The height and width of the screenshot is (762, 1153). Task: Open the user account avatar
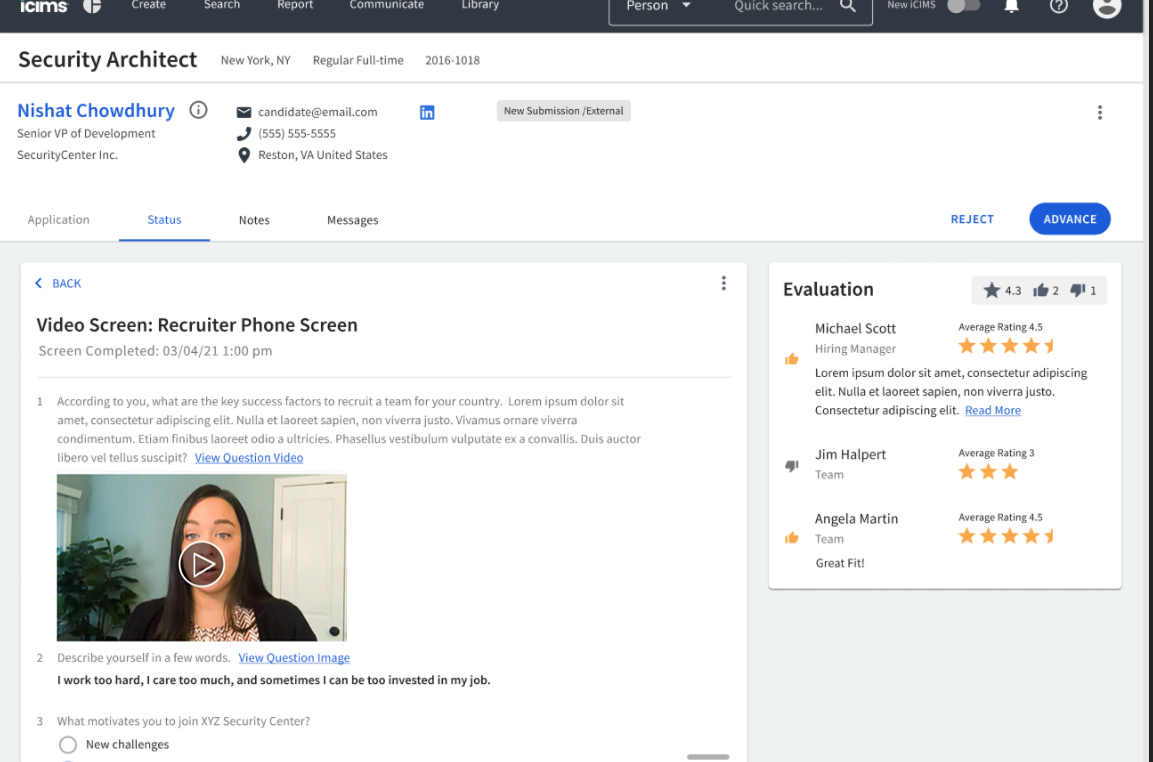tap(1107, 6)
